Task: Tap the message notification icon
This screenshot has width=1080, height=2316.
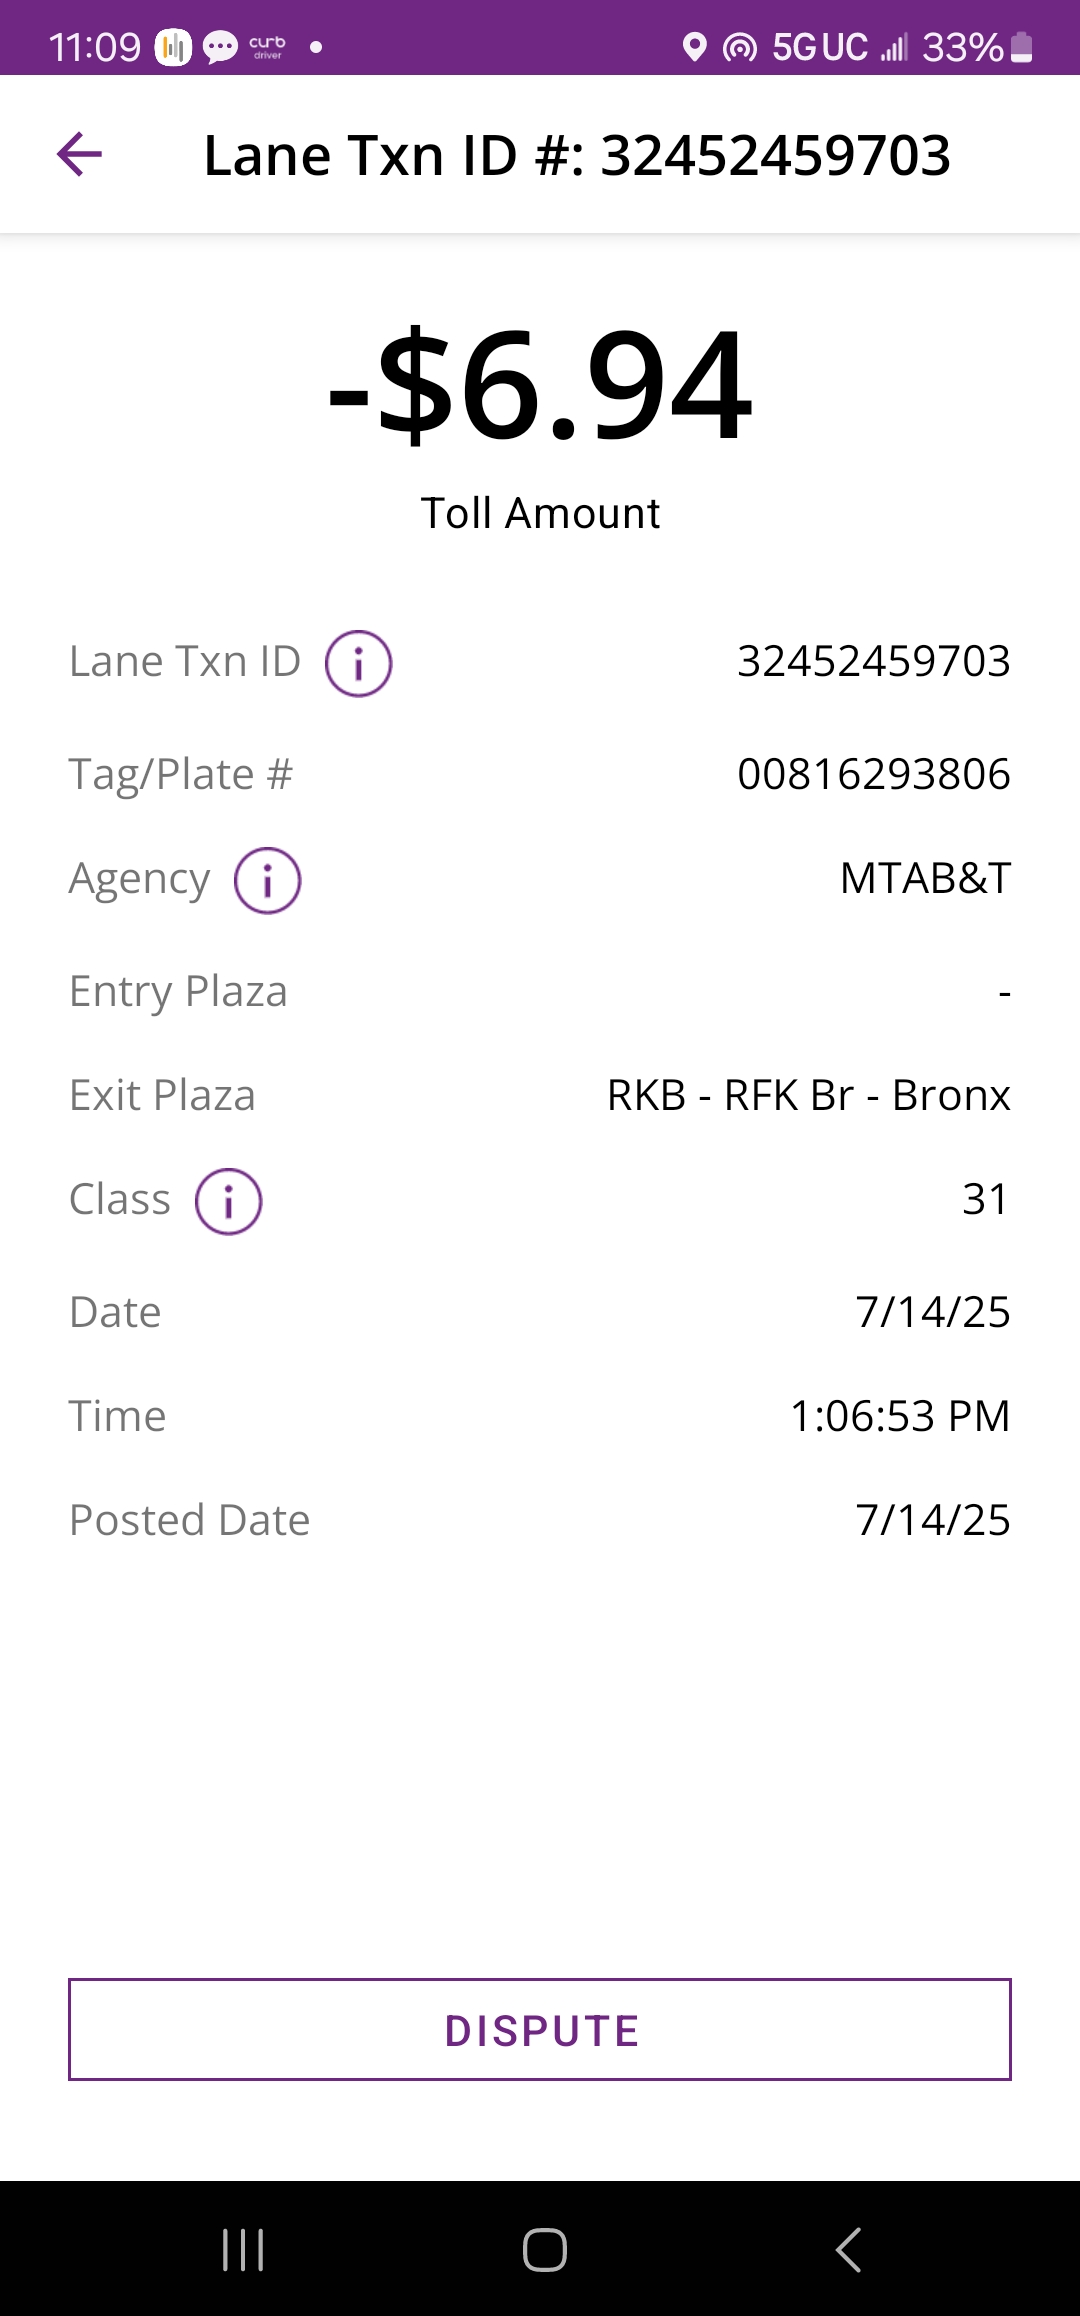Action: (x=220, y=47)
